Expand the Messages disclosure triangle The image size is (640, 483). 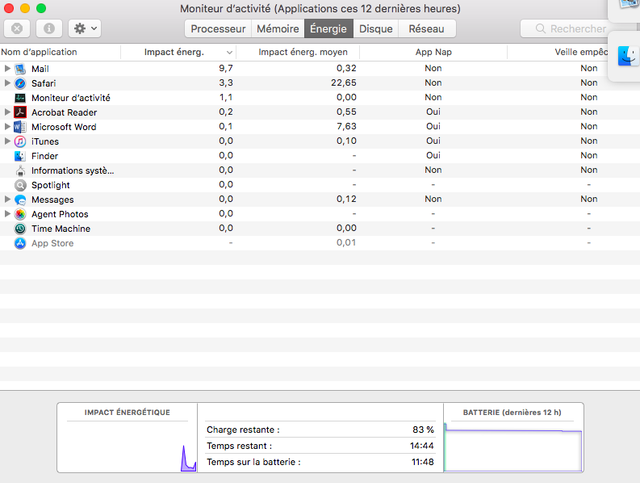(7, 199)
